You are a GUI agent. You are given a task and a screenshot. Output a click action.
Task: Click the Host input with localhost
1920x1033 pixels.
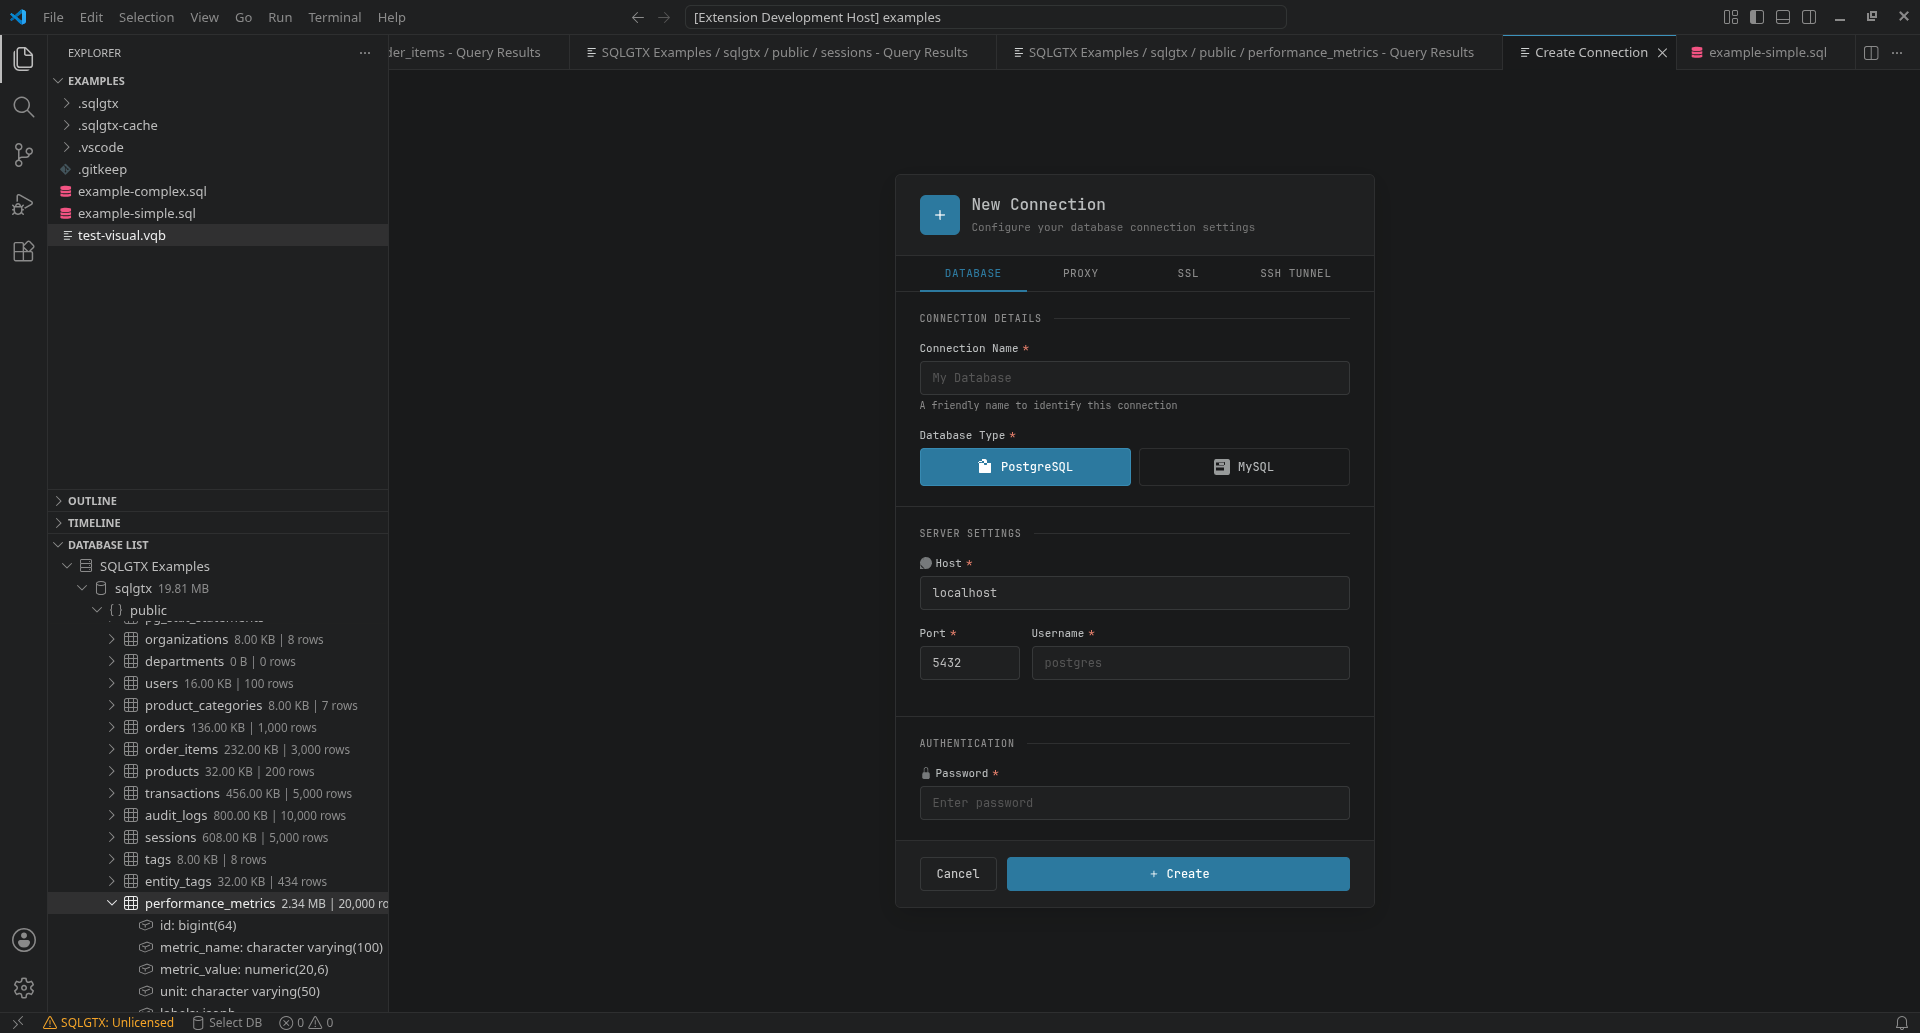[x=1134, y=593]
